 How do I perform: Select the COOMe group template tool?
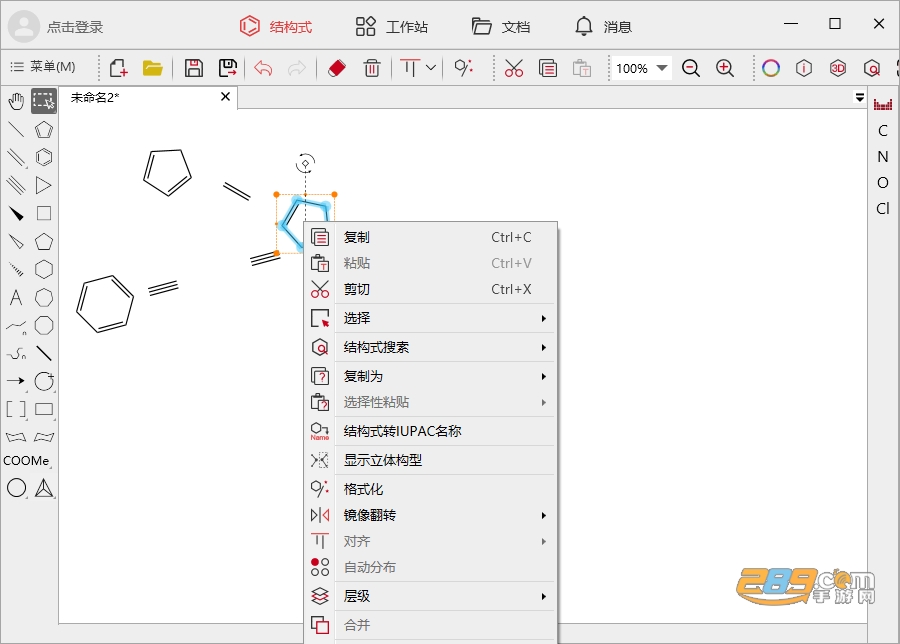pos(26,461)
